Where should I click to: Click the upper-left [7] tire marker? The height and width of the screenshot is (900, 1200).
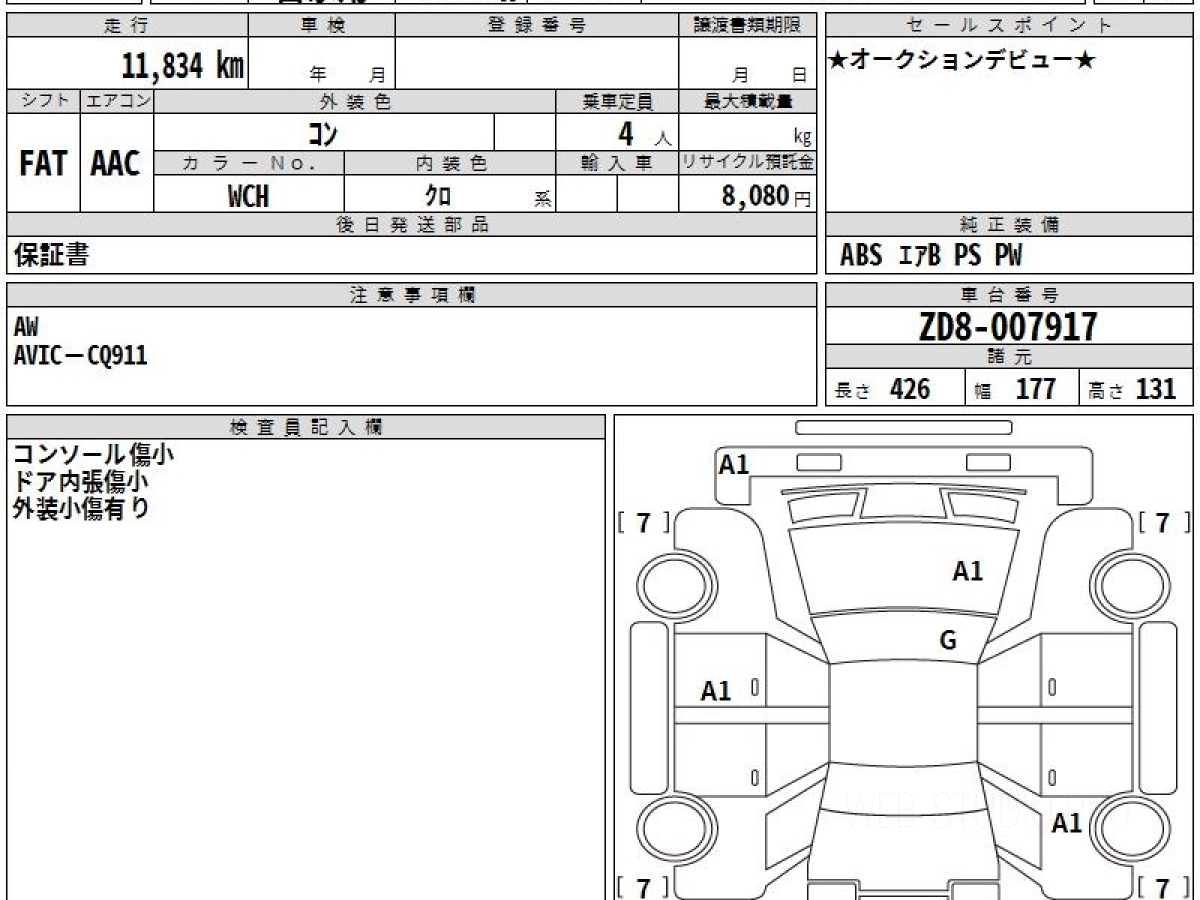[644, 522]
